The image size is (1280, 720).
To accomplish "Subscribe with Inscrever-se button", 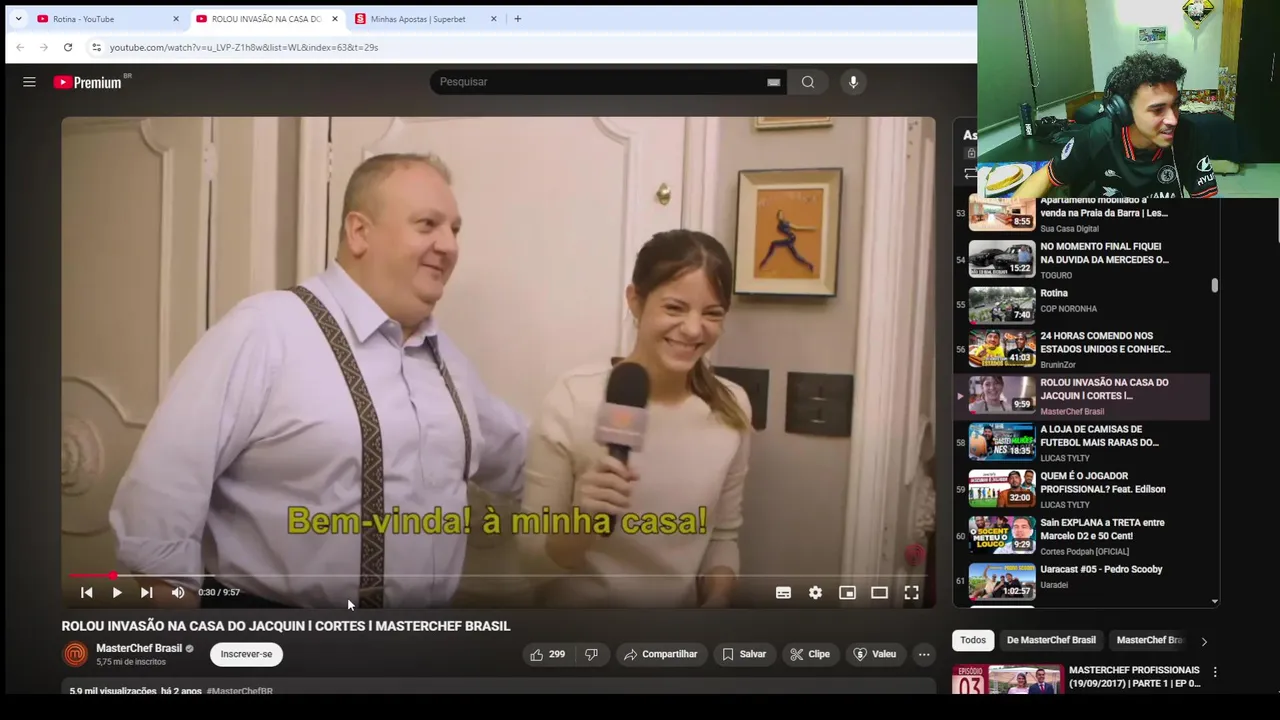I will (246, 654).
